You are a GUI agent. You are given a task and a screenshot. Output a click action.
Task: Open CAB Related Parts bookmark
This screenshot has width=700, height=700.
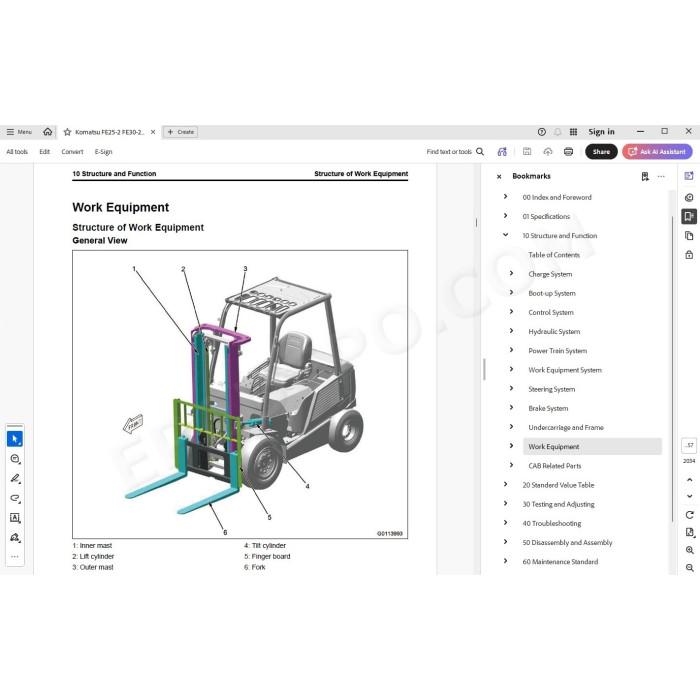tap(555, 466)
